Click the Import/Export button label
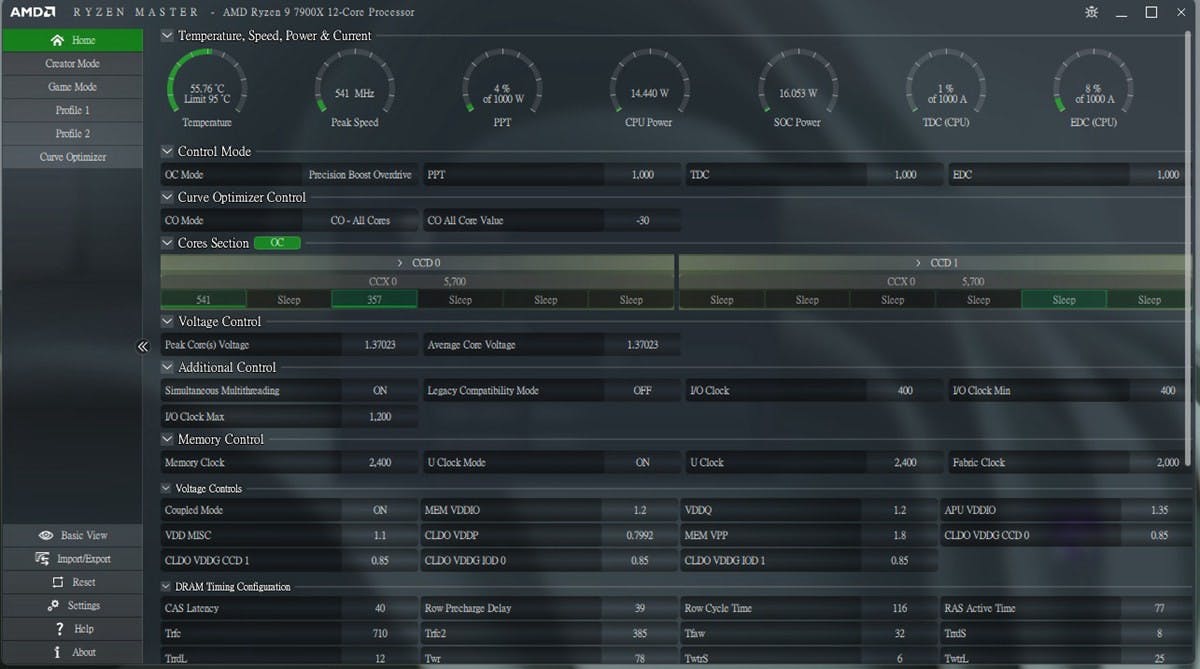The height and width of the screenshot is (669, 1200). 84,559
